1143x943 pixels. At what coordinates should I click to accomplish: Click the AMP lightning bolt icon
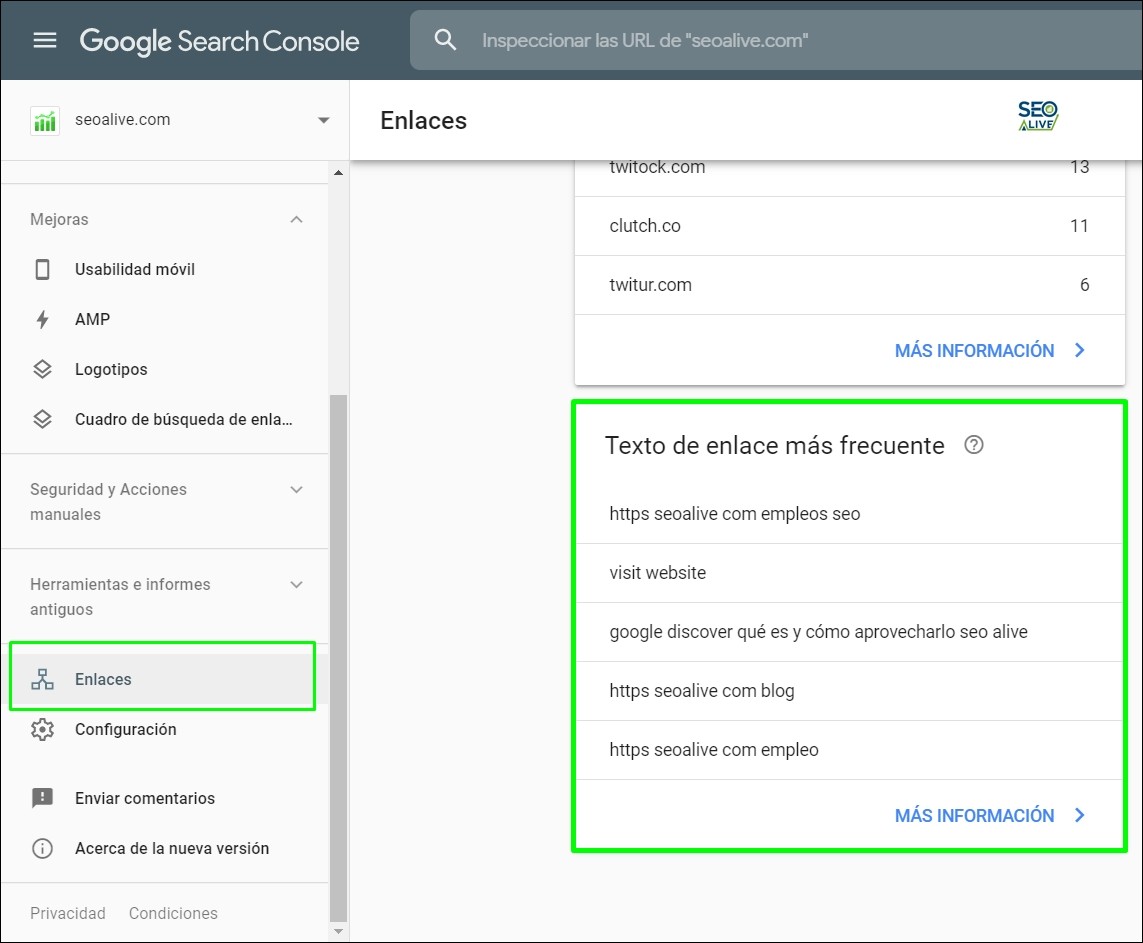pyautogui.click(x=42, y=319)
